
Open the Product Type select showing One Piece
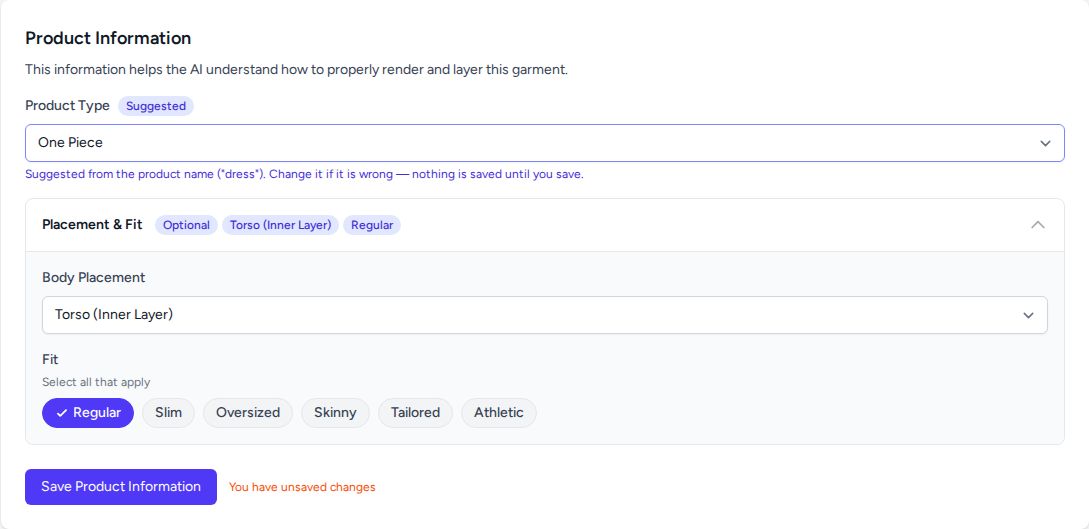[544, 143]
